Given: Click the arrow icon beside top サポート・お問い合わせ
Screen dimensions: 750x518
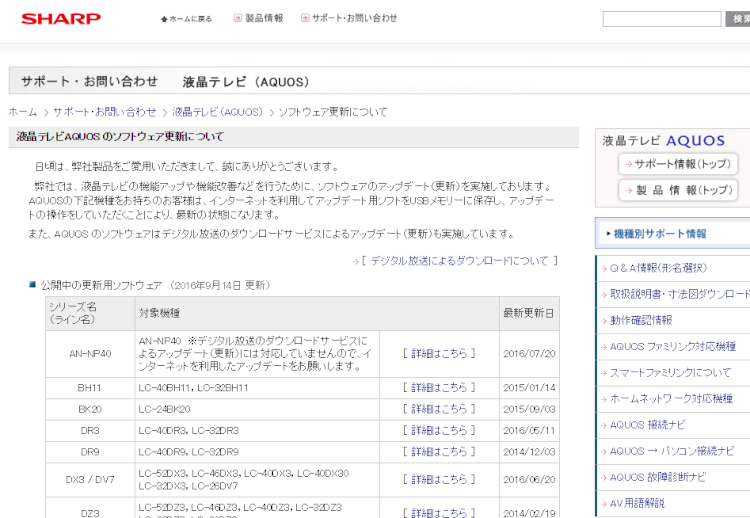Looking at the screenshot, I should pyautogui.click(x=305, y=18).
